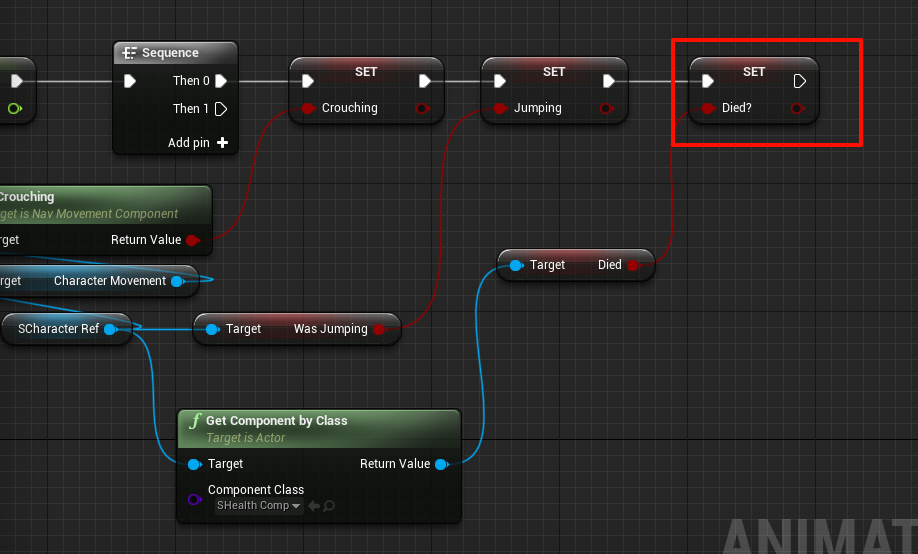918x554 pixels.
Task: Click the SCharacter Ref output pin
Action: (x=110, y=329)
